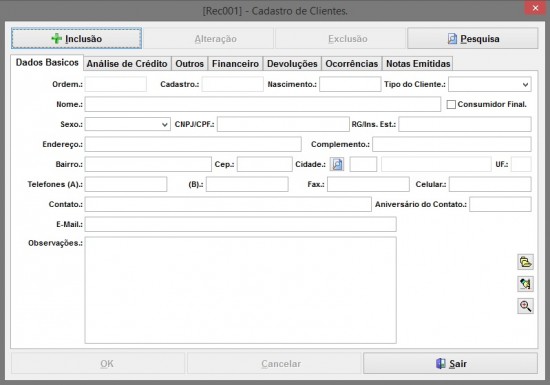This screenshot has width=550, height=385.
Task: Focus the Nascimento field
Action: [350, 85]
